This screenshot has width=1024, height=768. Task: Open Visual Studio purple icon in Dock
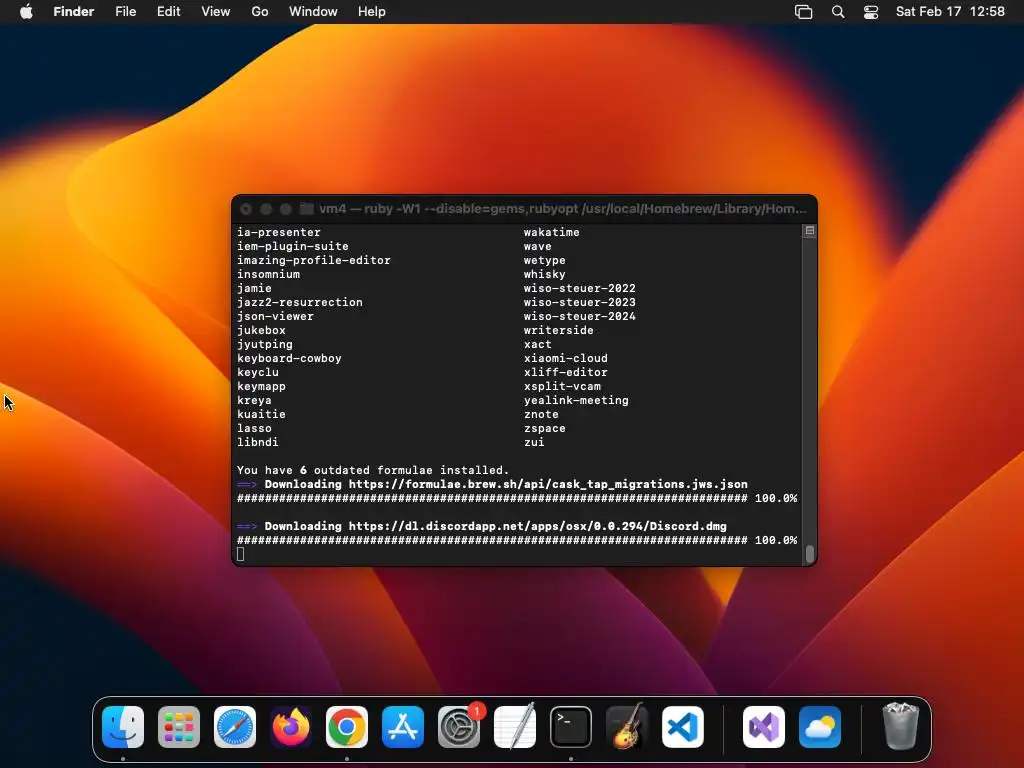(x=764, y=727)
